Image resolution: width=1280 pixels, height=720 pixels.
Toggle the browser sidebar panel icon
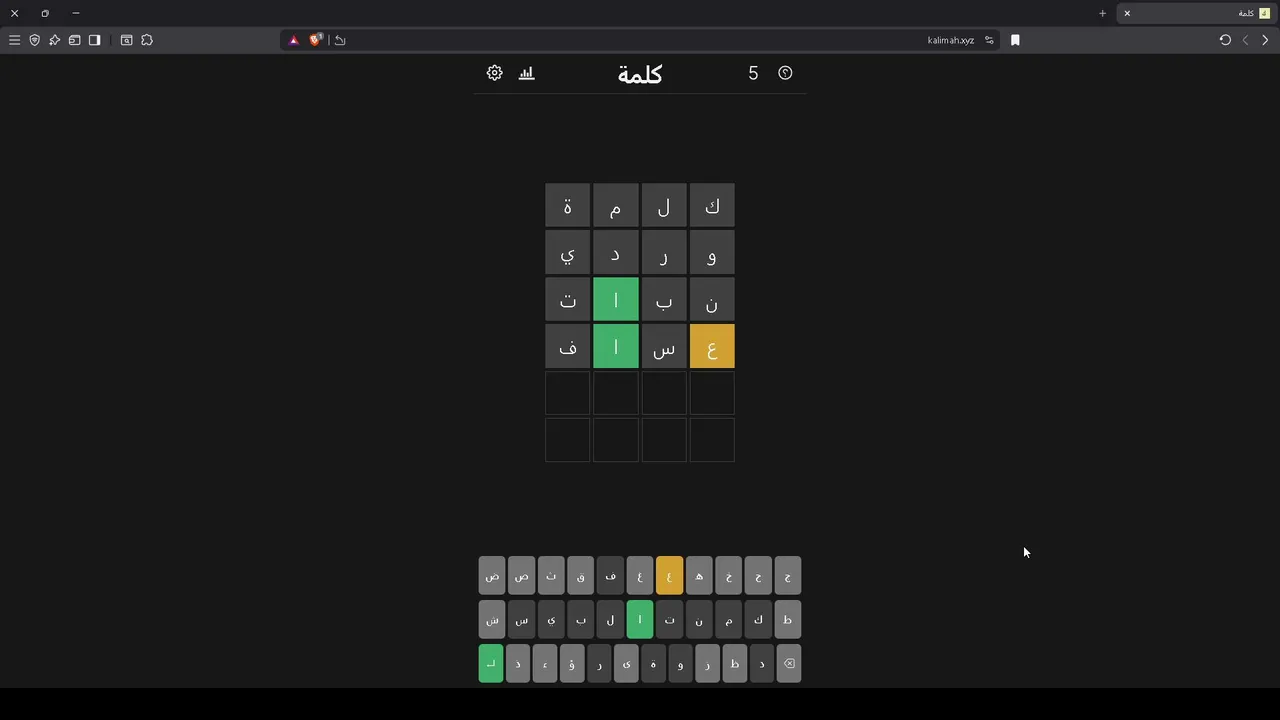coord(94,40)
